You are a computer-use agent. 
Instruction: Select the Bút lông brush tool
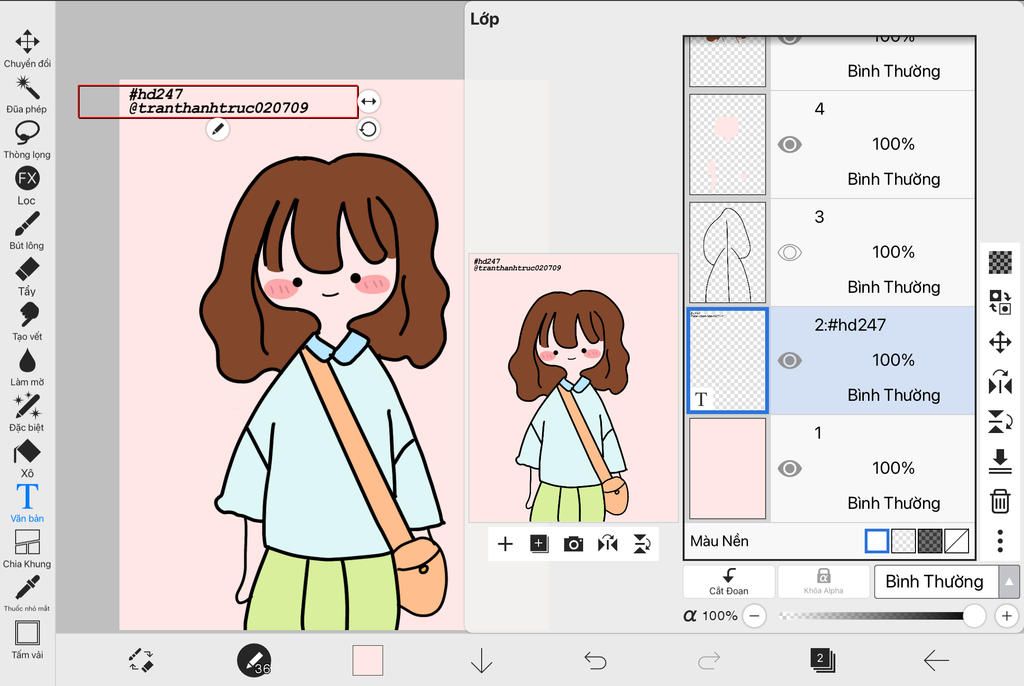[x=27, y=231]
